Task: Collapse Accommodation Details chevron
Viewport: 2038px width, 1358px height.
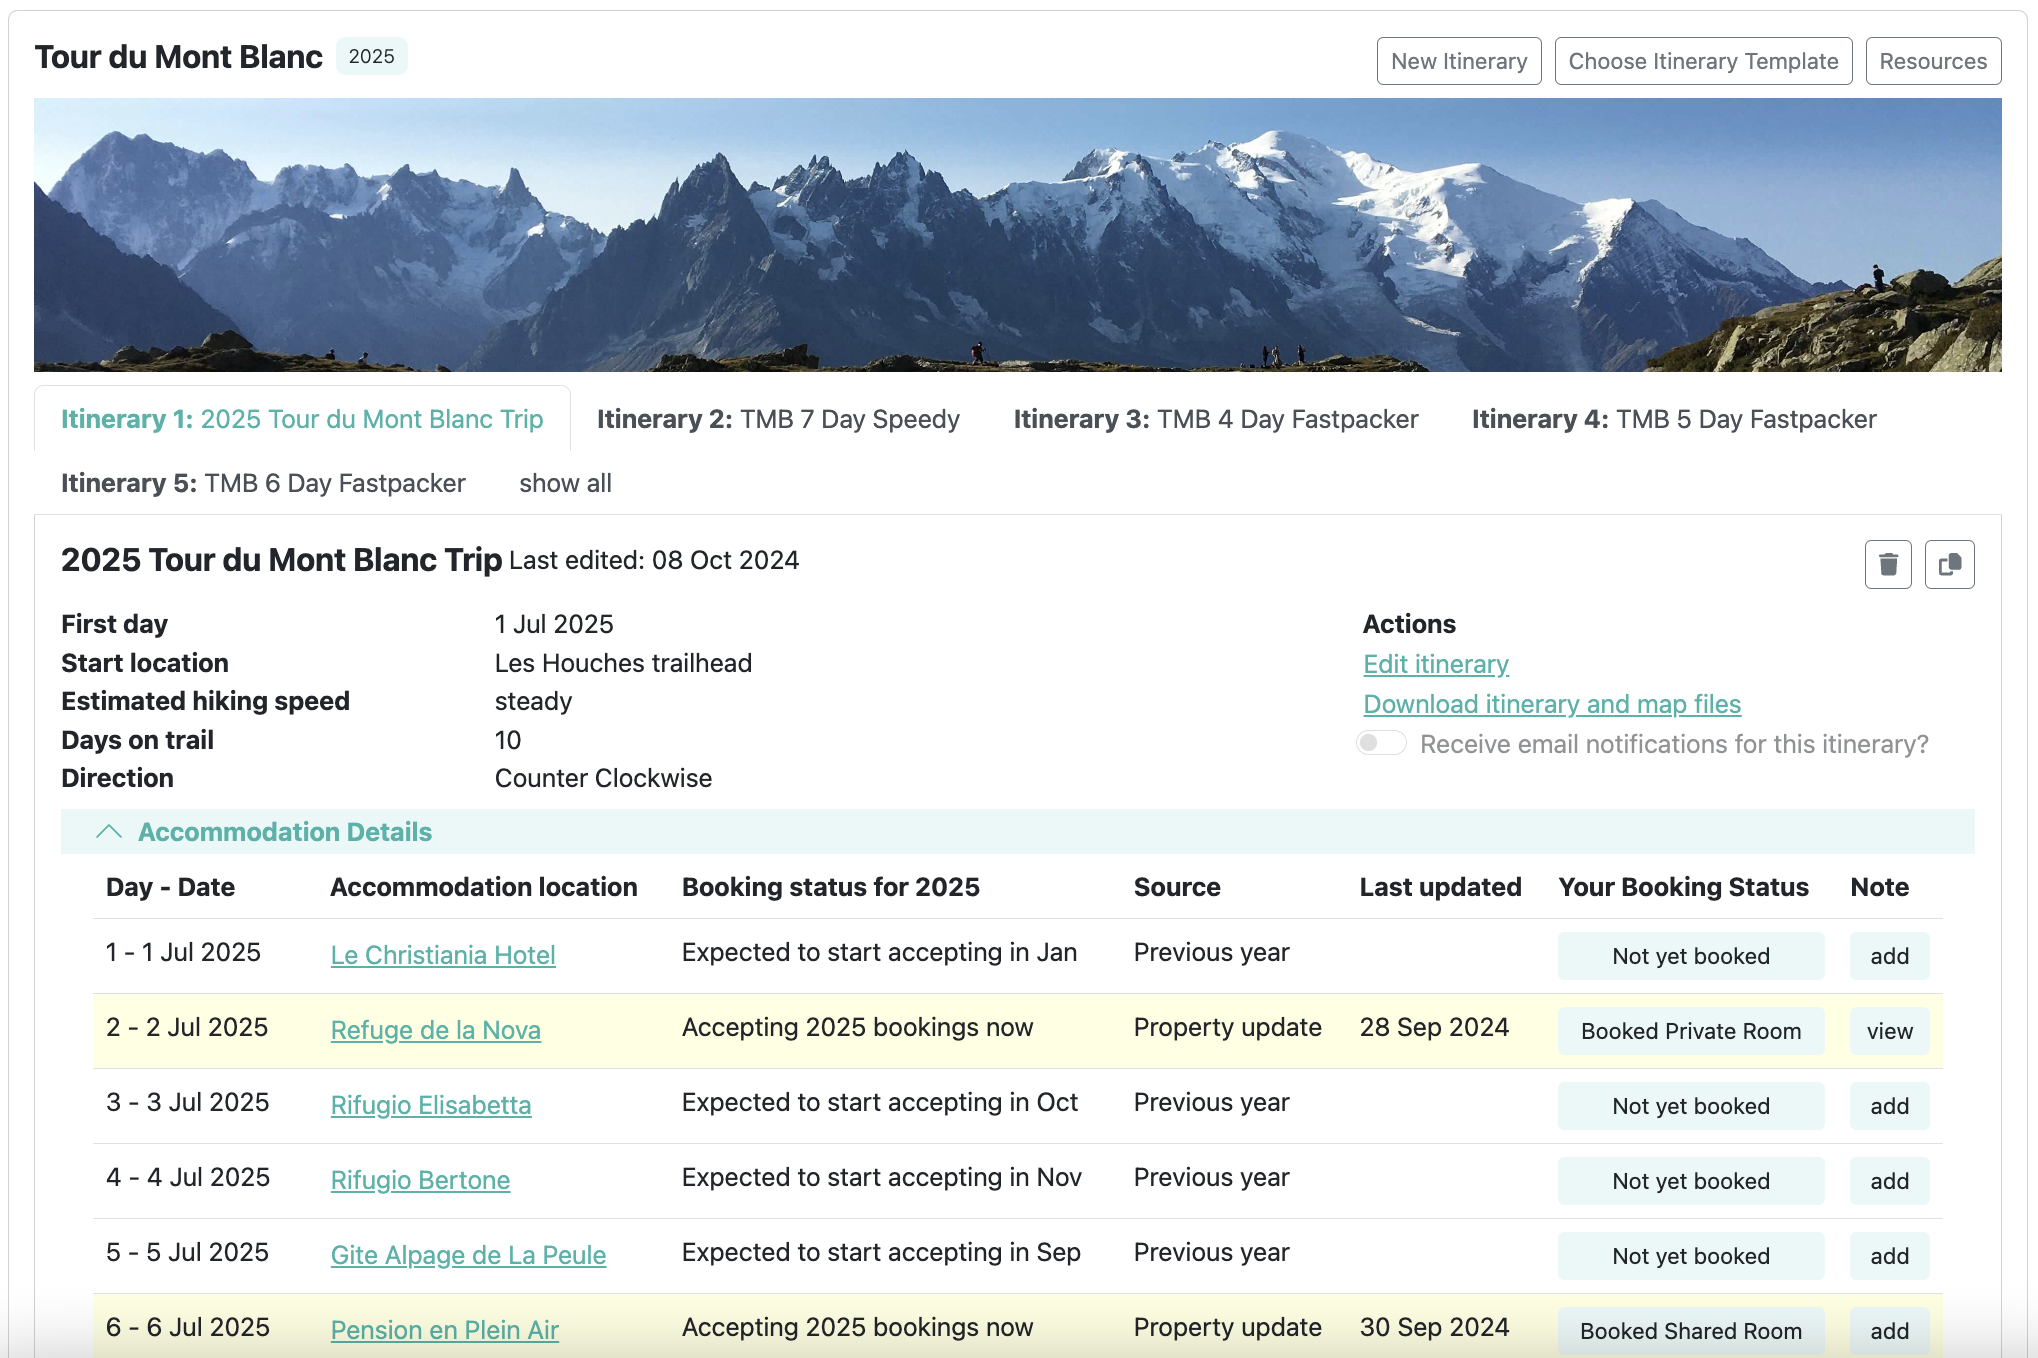Action: point(109,832)
